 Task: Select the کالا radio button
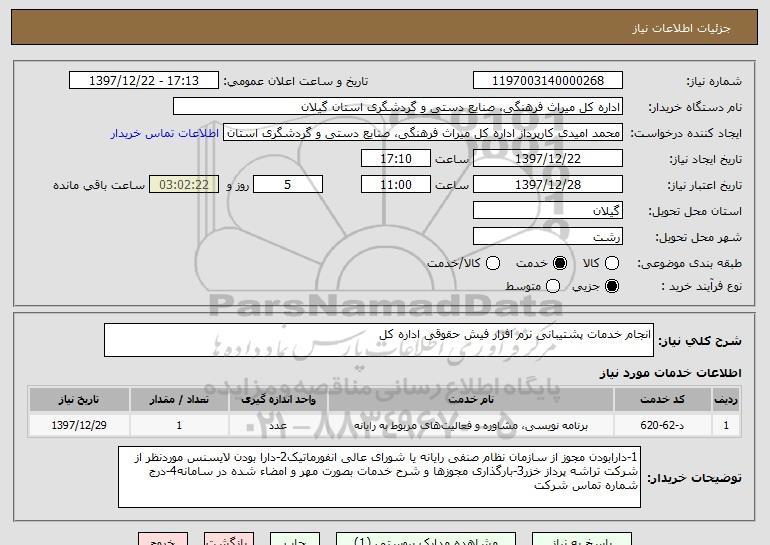612,263
